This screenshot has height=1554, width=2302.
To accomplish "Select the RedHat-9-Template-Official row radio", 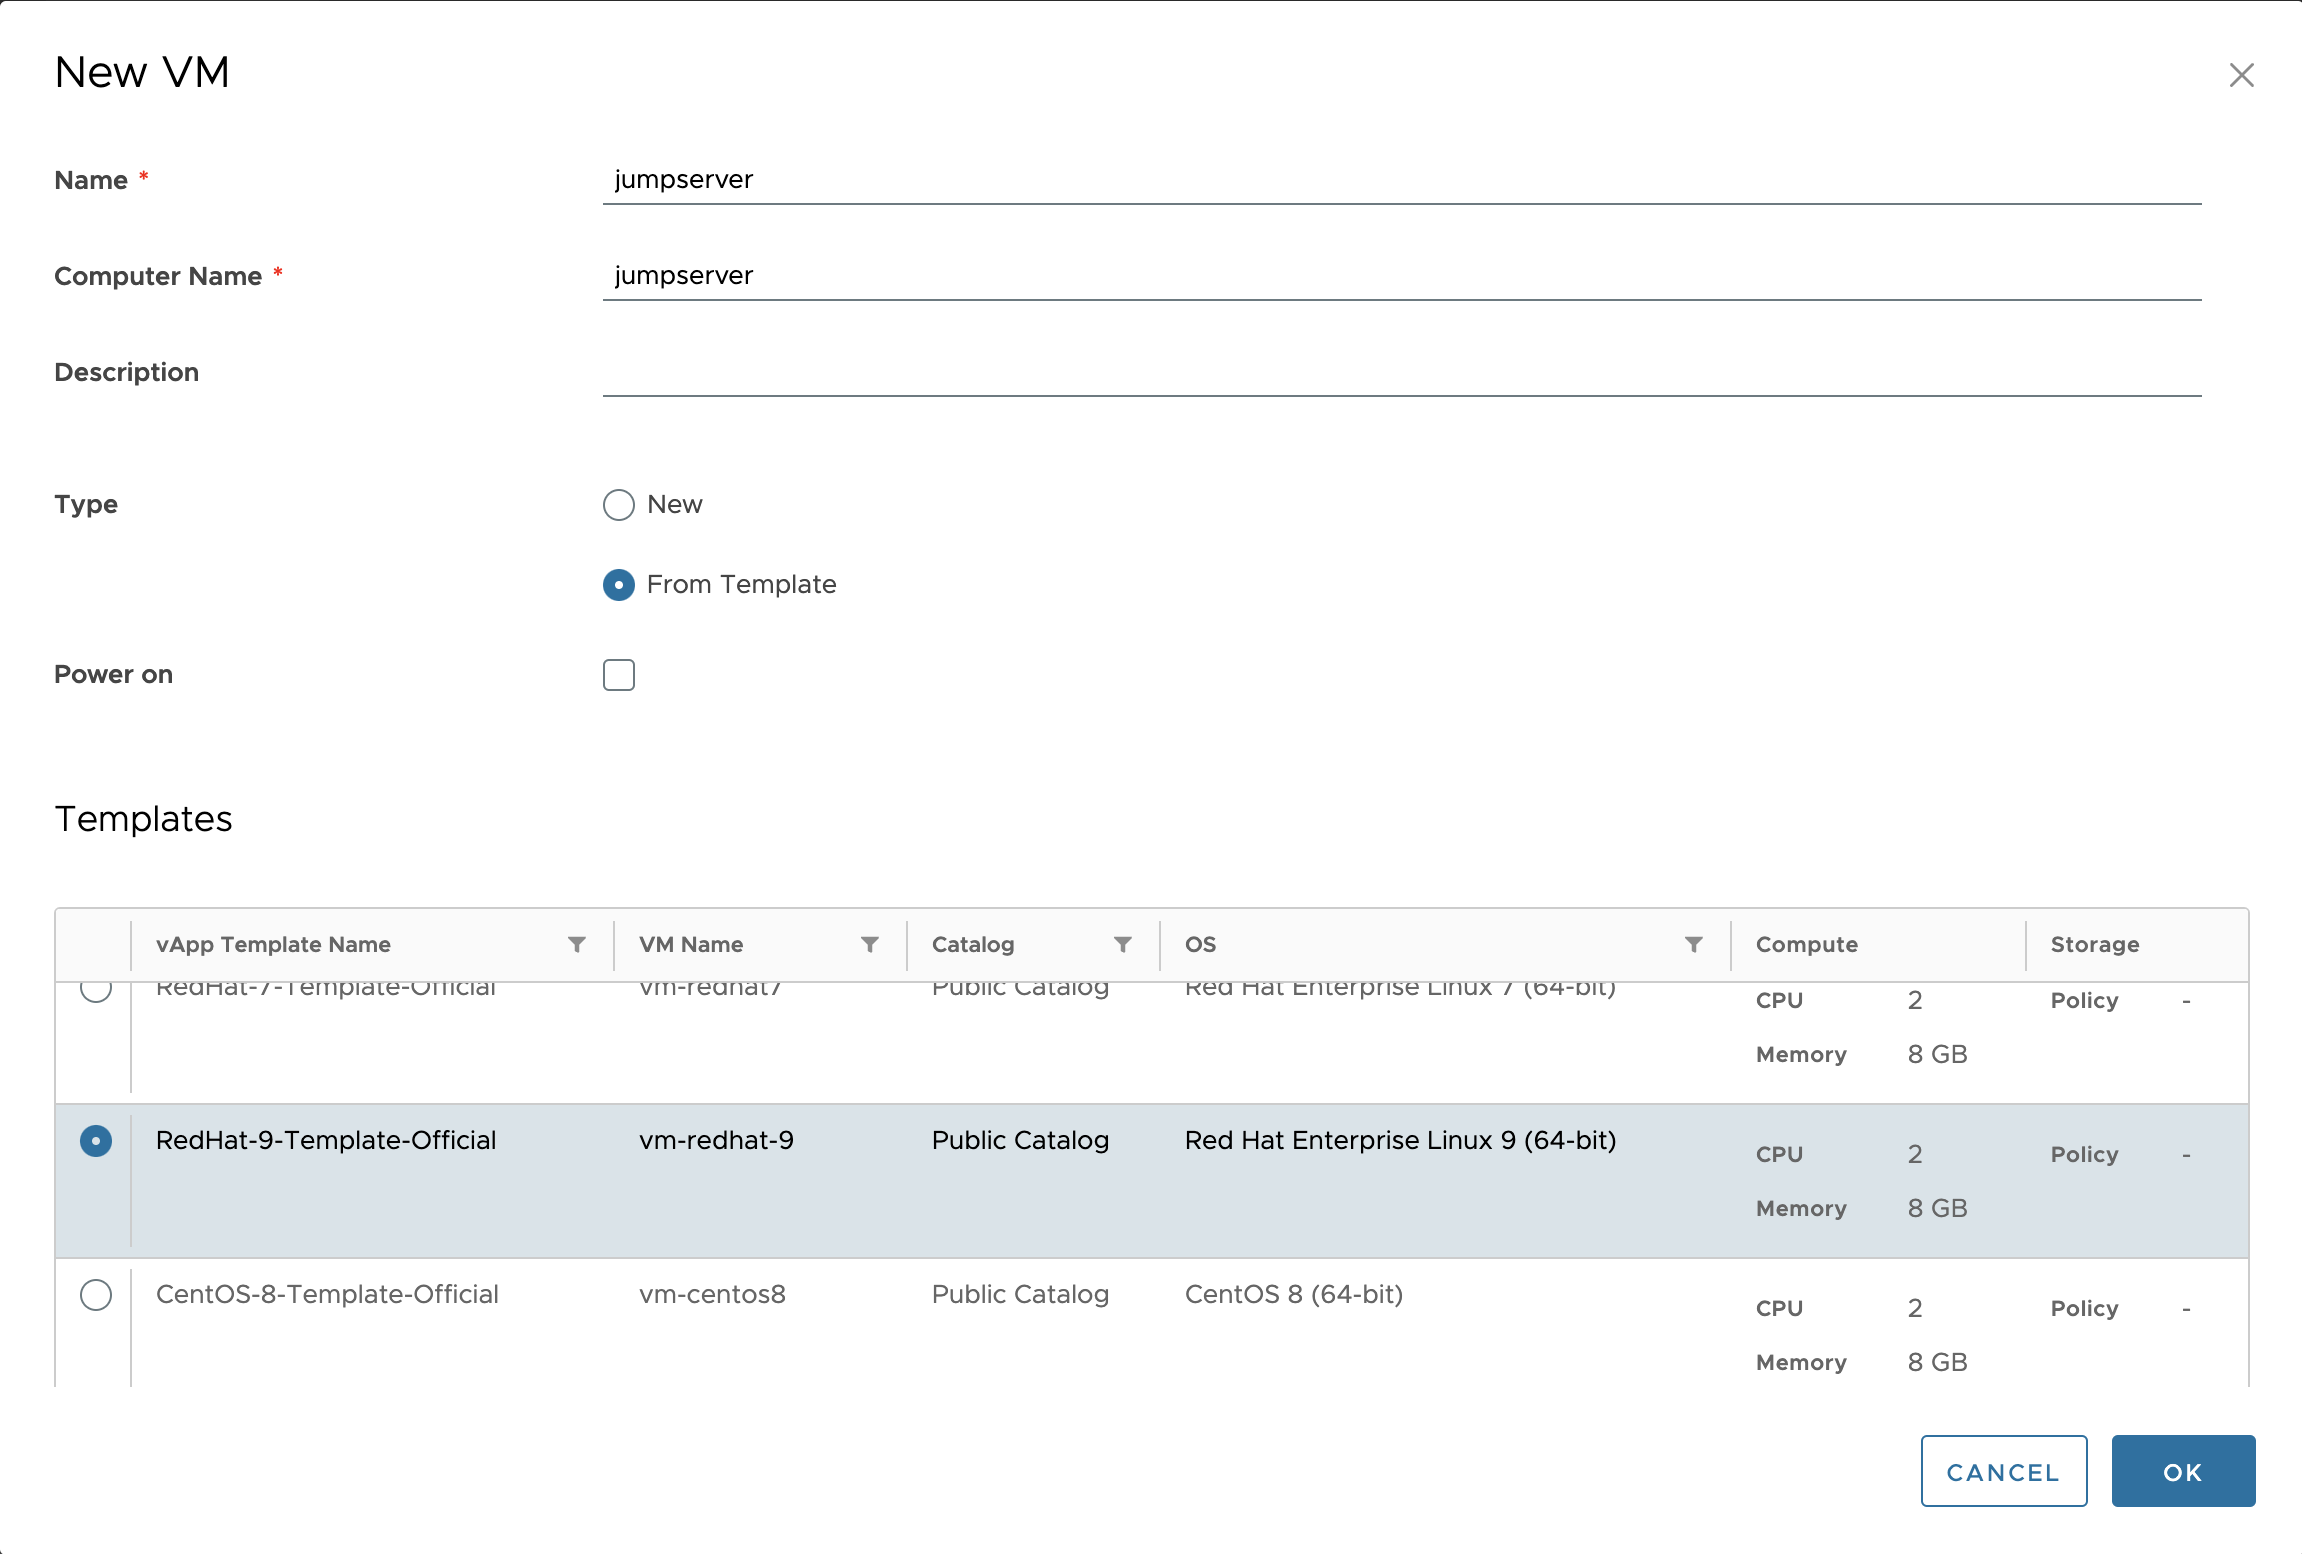I will tap(96, 1141).
